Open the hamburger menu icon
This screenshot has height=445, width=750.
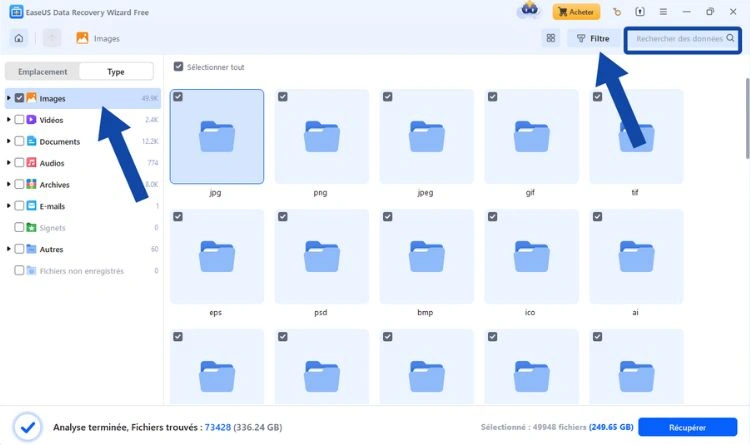[663, 12]
